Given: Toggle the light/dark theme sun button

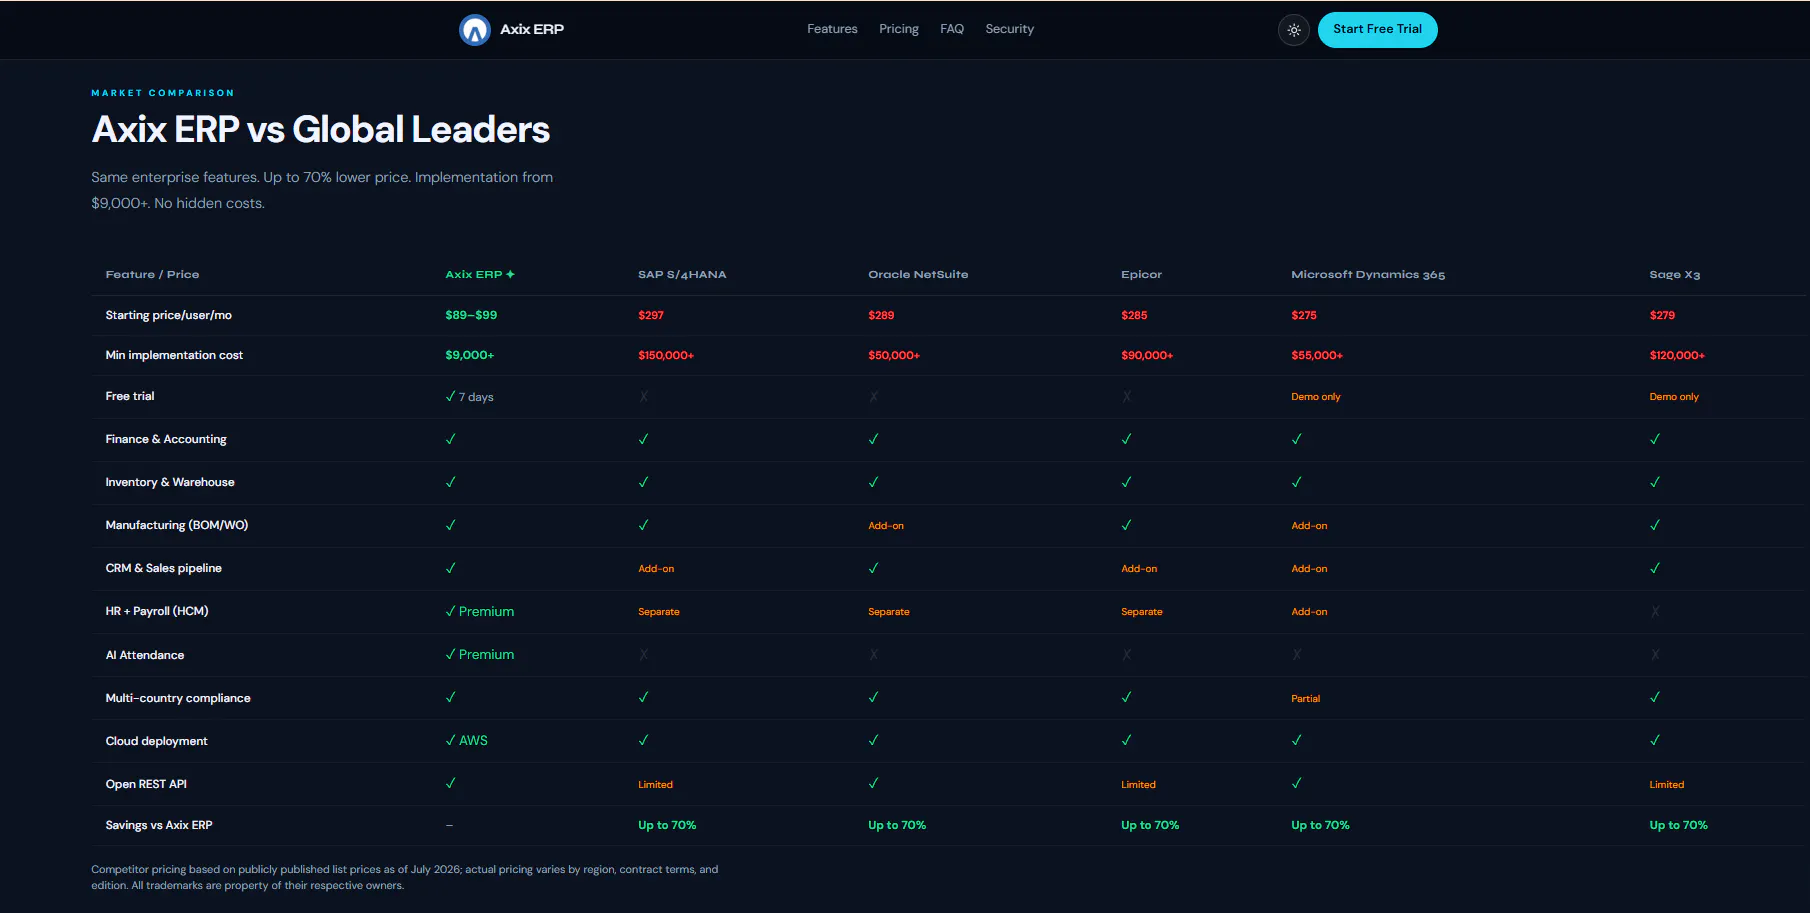Looking at the screenshot, I should (1294, 30).
